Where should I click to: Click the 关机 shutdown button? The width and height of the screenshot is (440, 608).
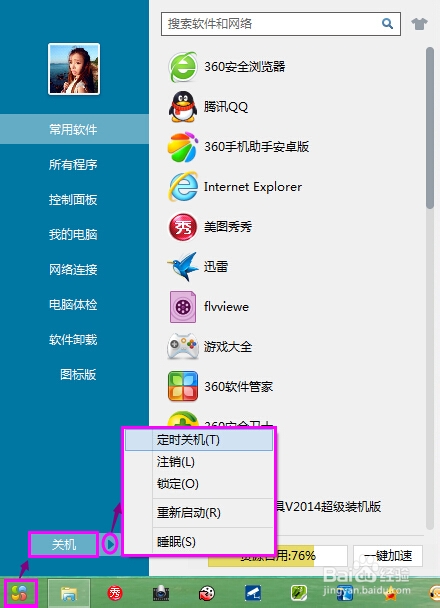tap(64, 544)
